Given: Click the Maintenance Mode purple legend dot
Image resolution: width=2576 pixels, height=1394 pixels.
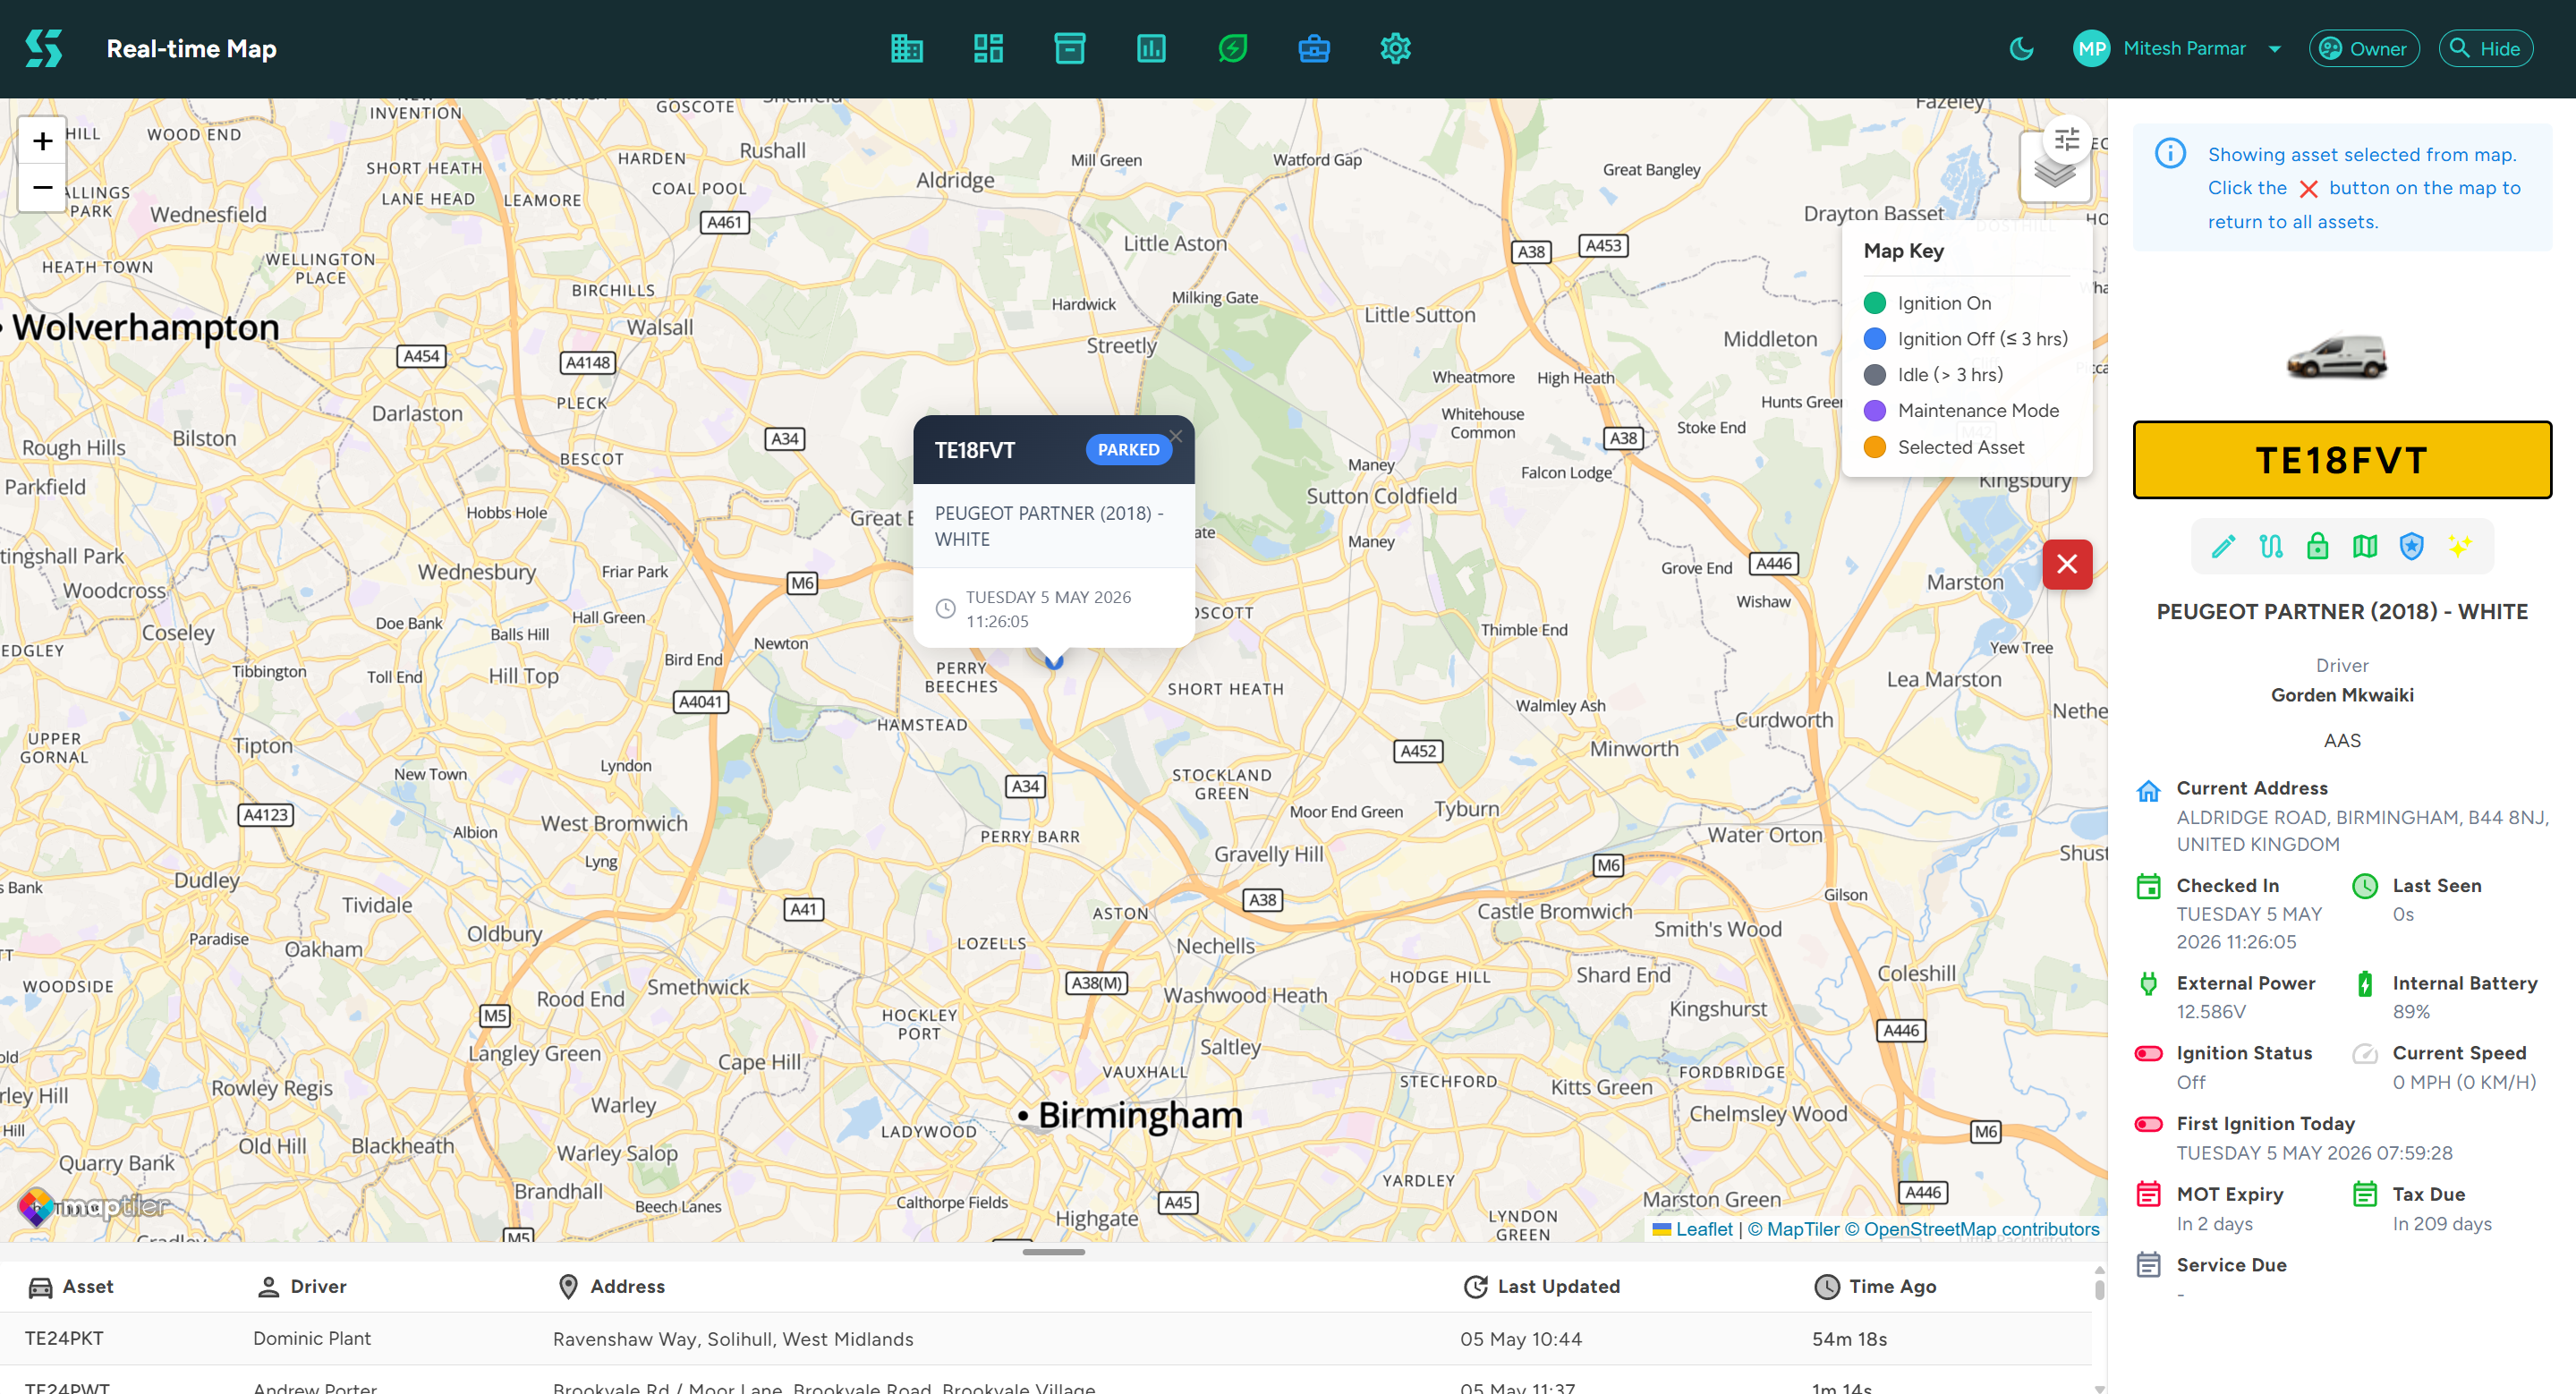Looking at the screenshot, I should click(1875, 411).
